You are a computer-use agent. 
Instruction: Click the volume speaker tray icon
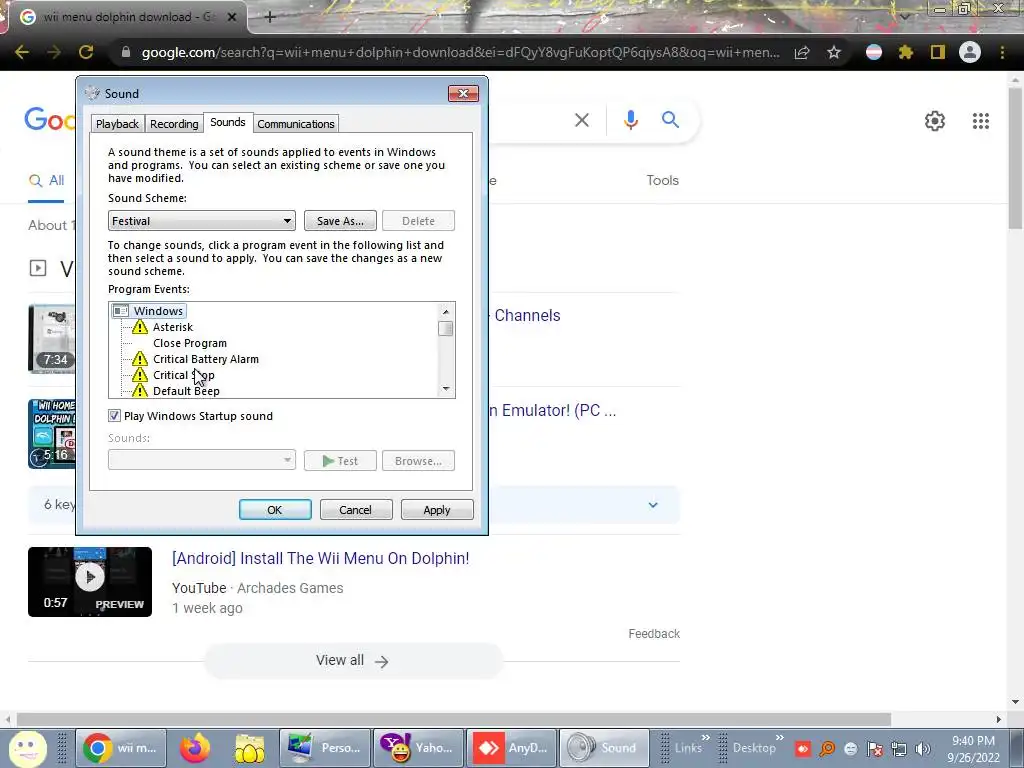coord(923,749)
